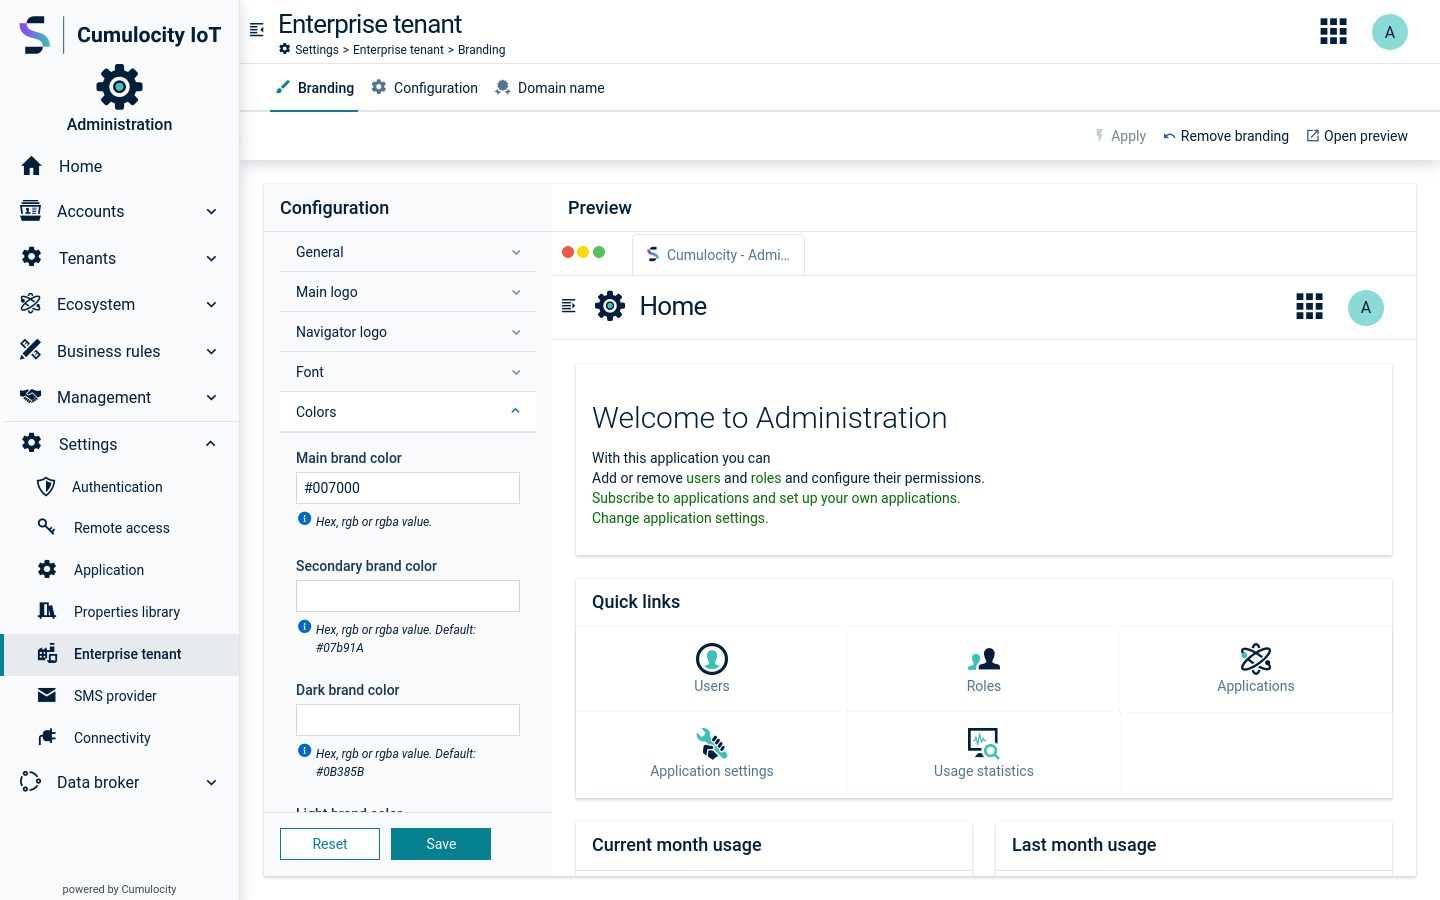Click the Management handshake icon
The width and height of the screenshot is (1440, 900).
coord(31,397)
